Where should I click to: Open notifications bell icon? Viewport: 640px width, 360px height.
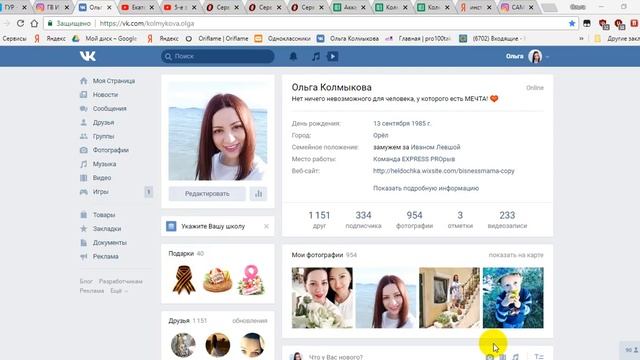coord(293,56)
